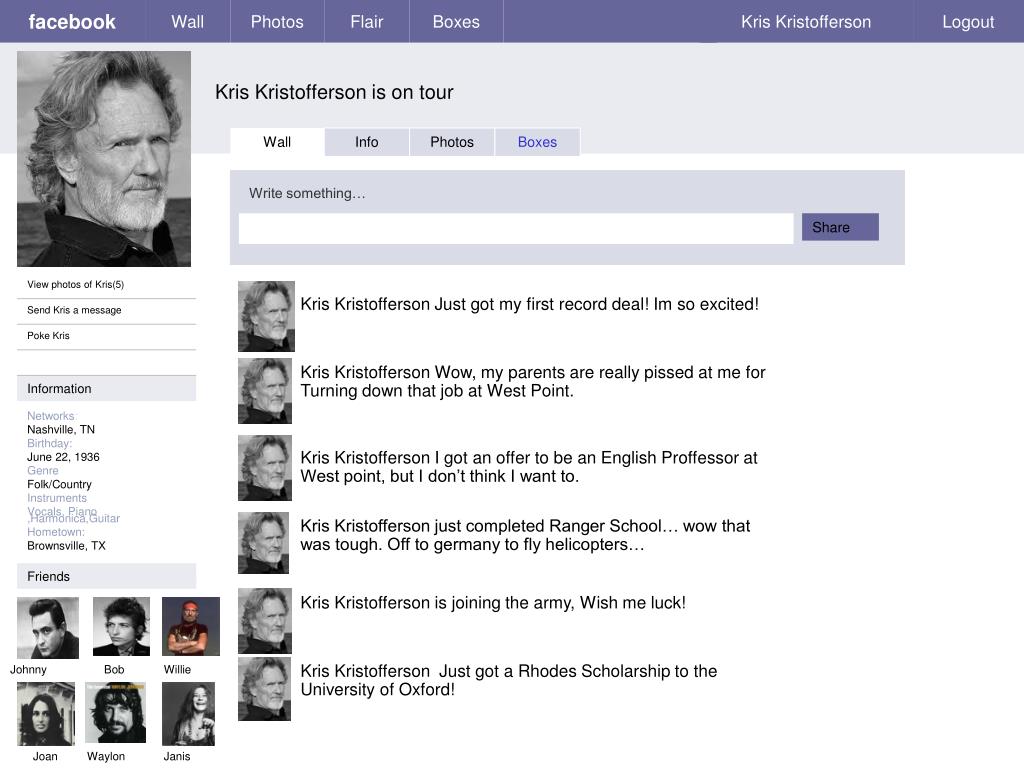Viewport: 1024px width, 768px height.
Task: Select Willie's friend picture
Action: click(x=191, y=626)
